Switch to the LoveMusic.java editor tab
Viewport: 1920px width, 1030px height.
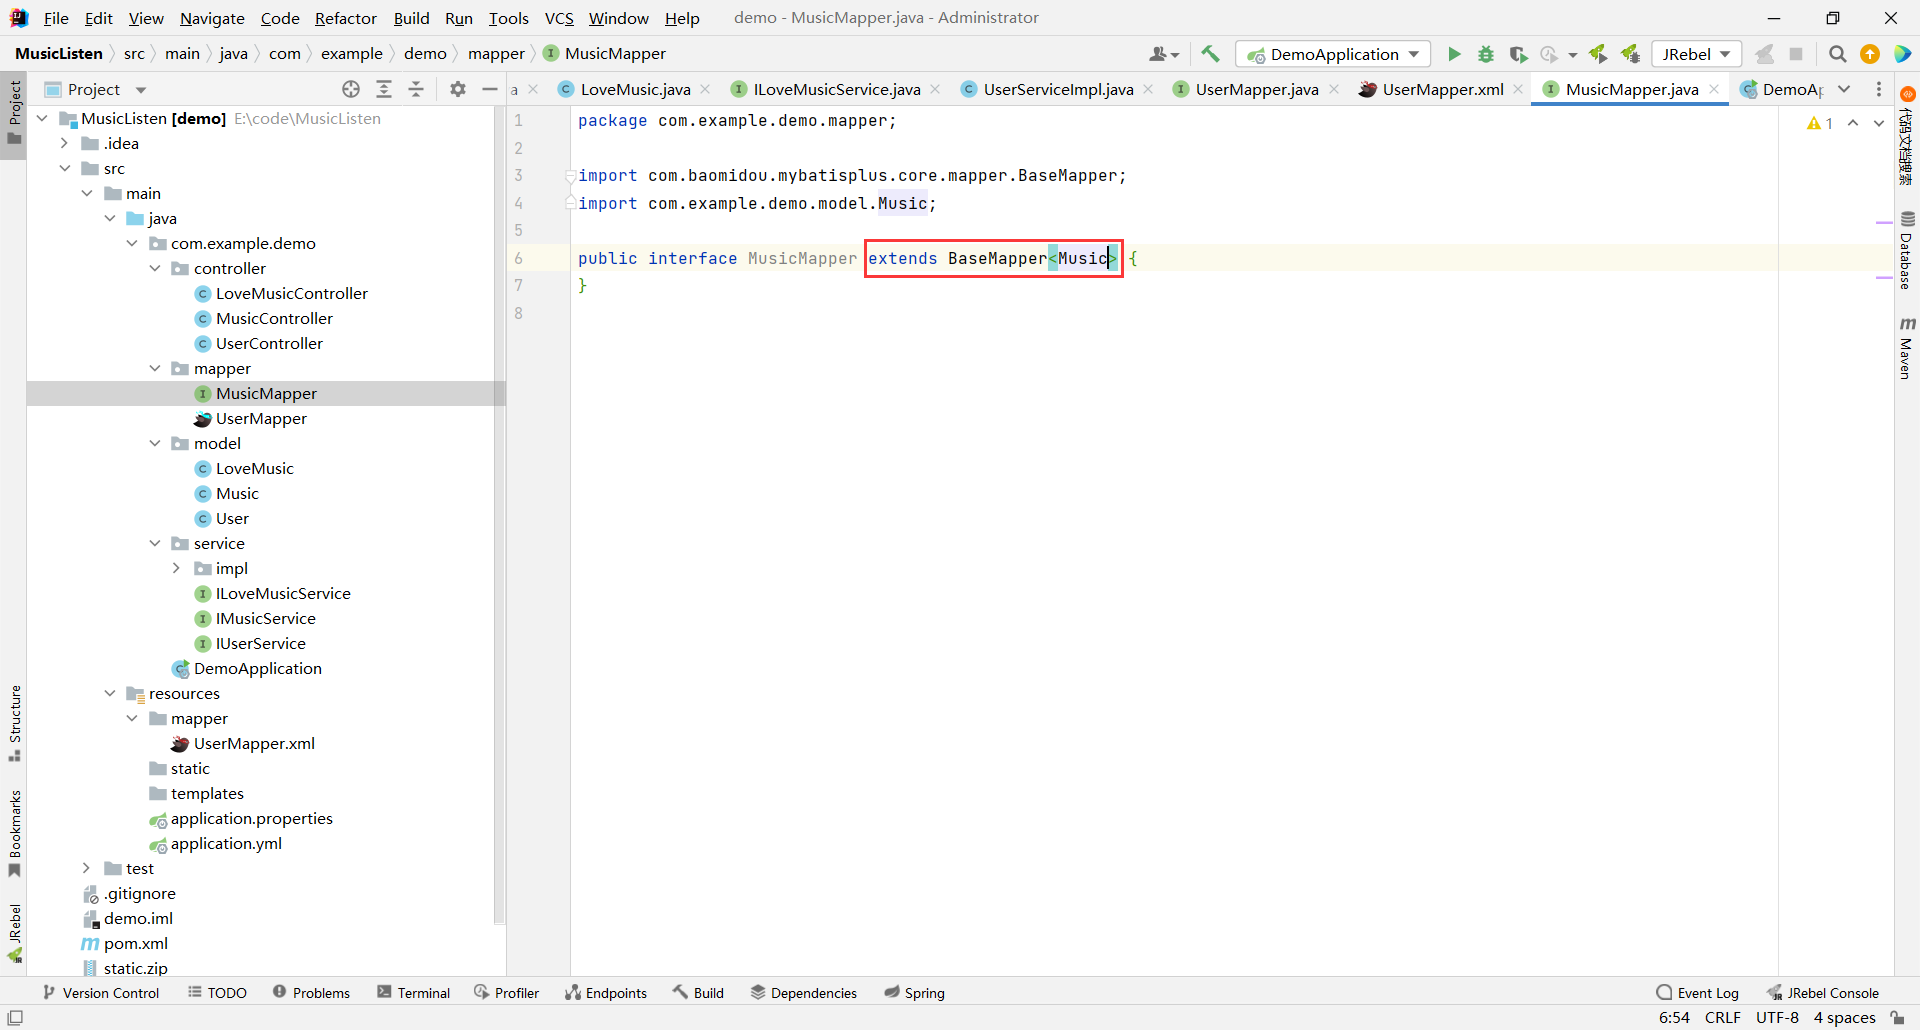pyautogui.click(x=635, y=89)
